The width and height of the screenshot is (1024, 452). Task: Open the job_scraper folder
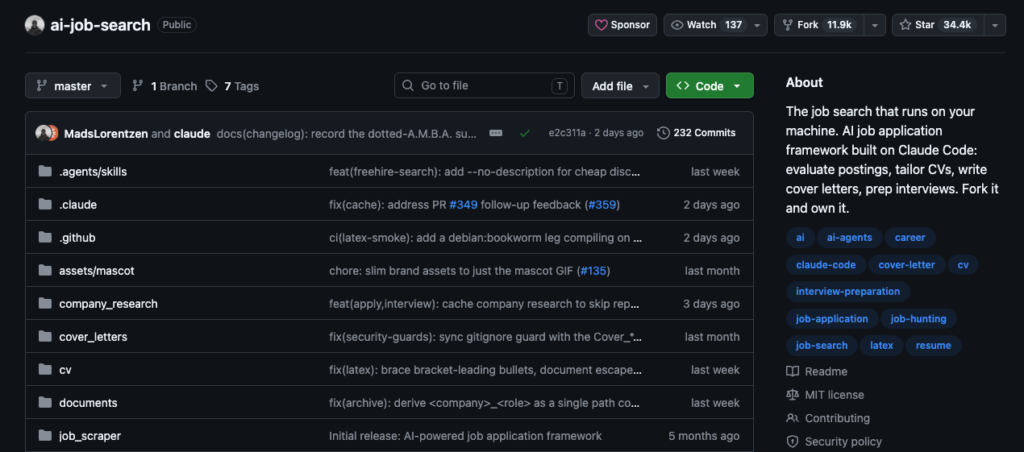click(x=90, y=436)
